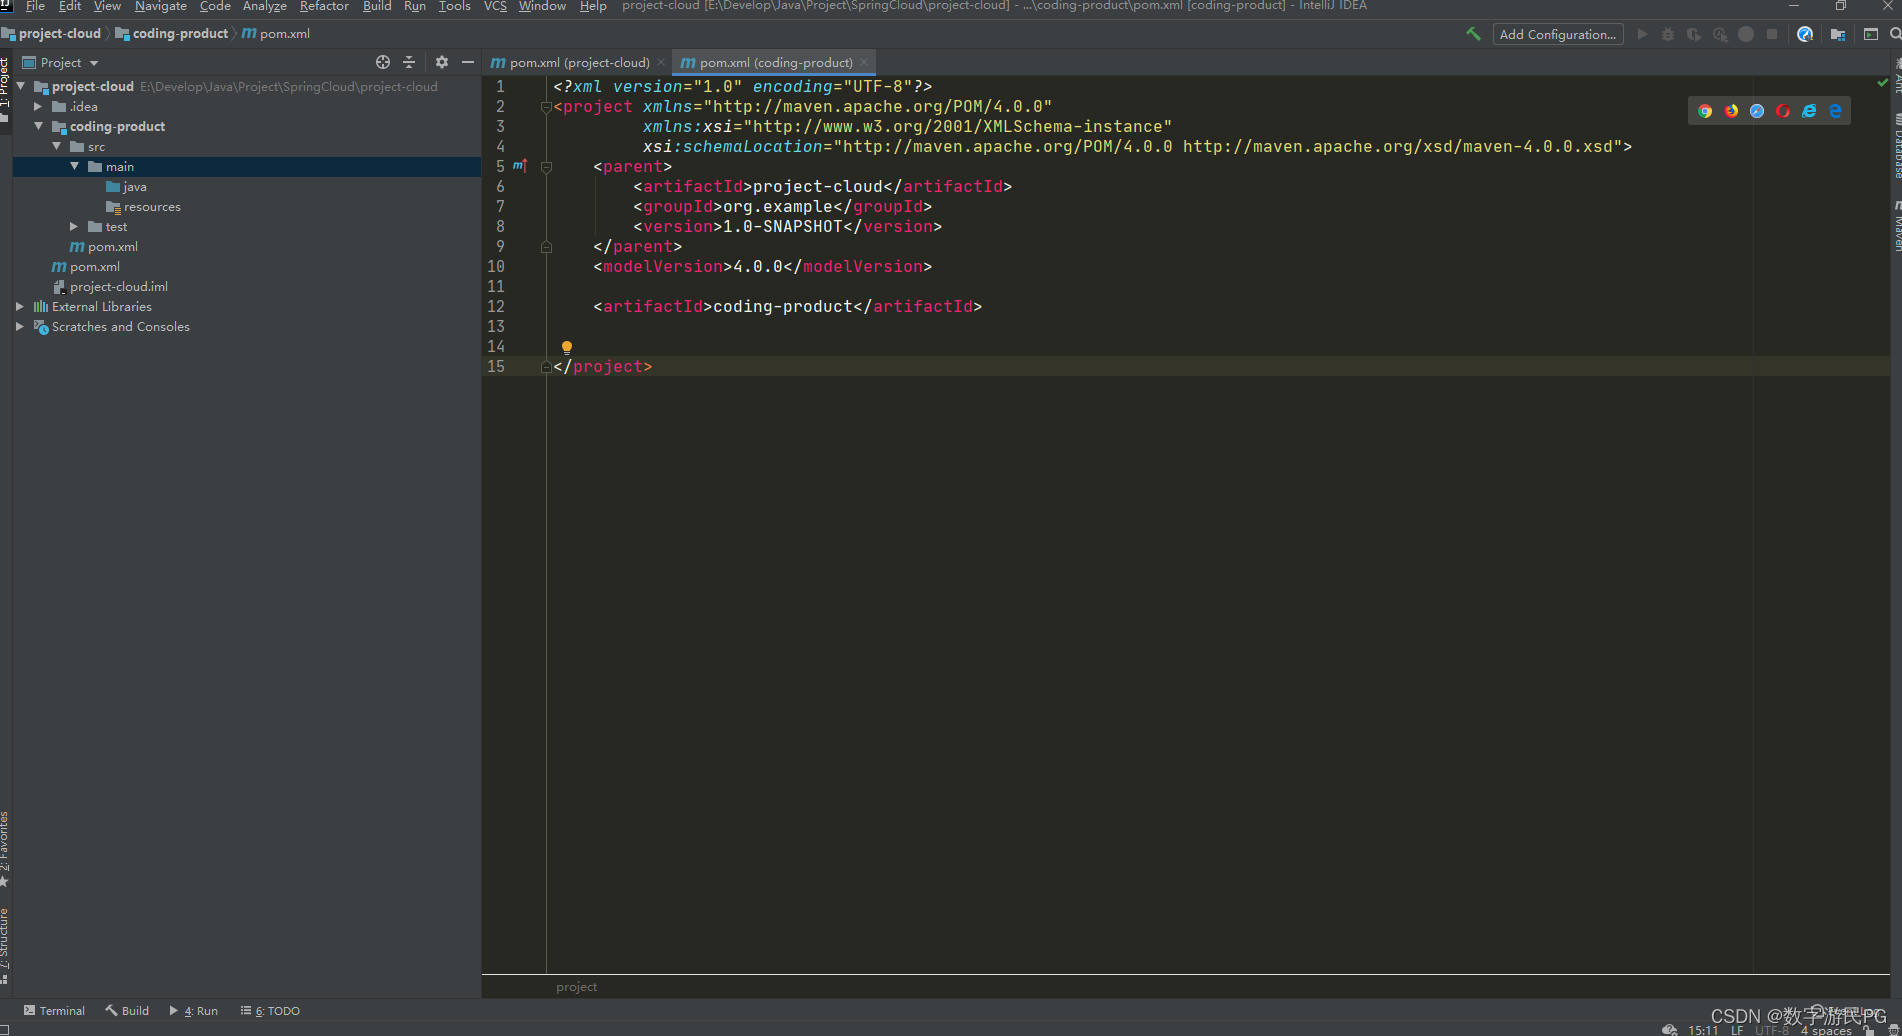This screenshot has height=1036, width=1902.
Task: Open the file in Opera browser icon
Action: point(1783,111)
